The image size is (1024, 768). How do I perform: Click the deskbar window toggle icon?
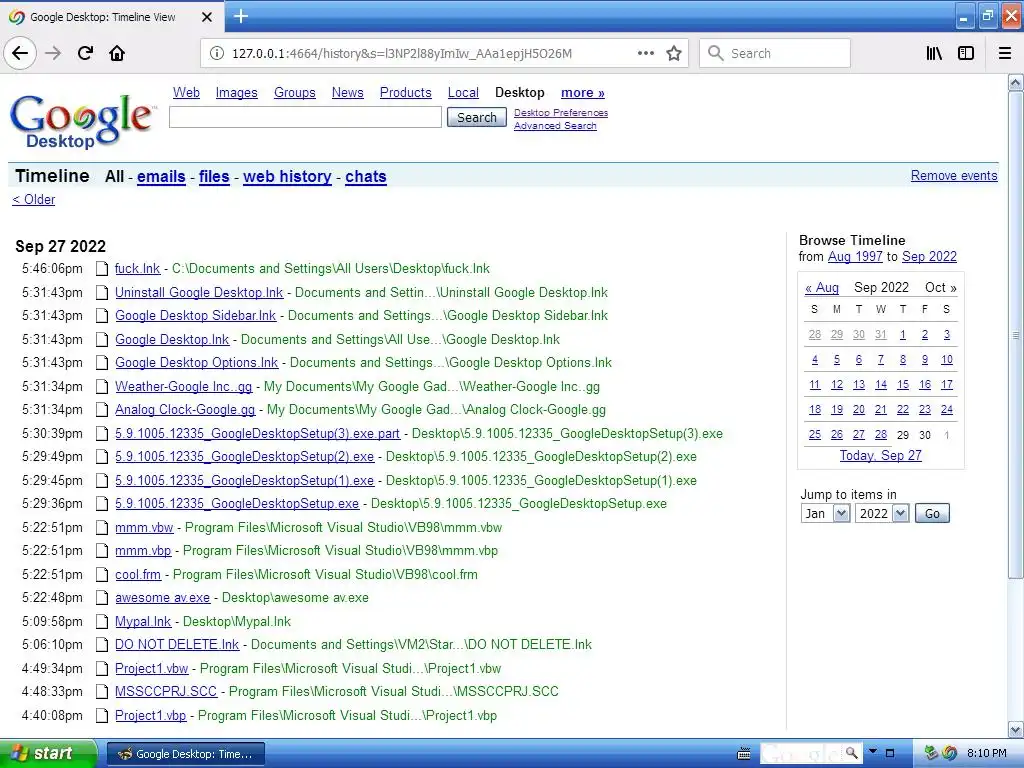coord(889,753)
